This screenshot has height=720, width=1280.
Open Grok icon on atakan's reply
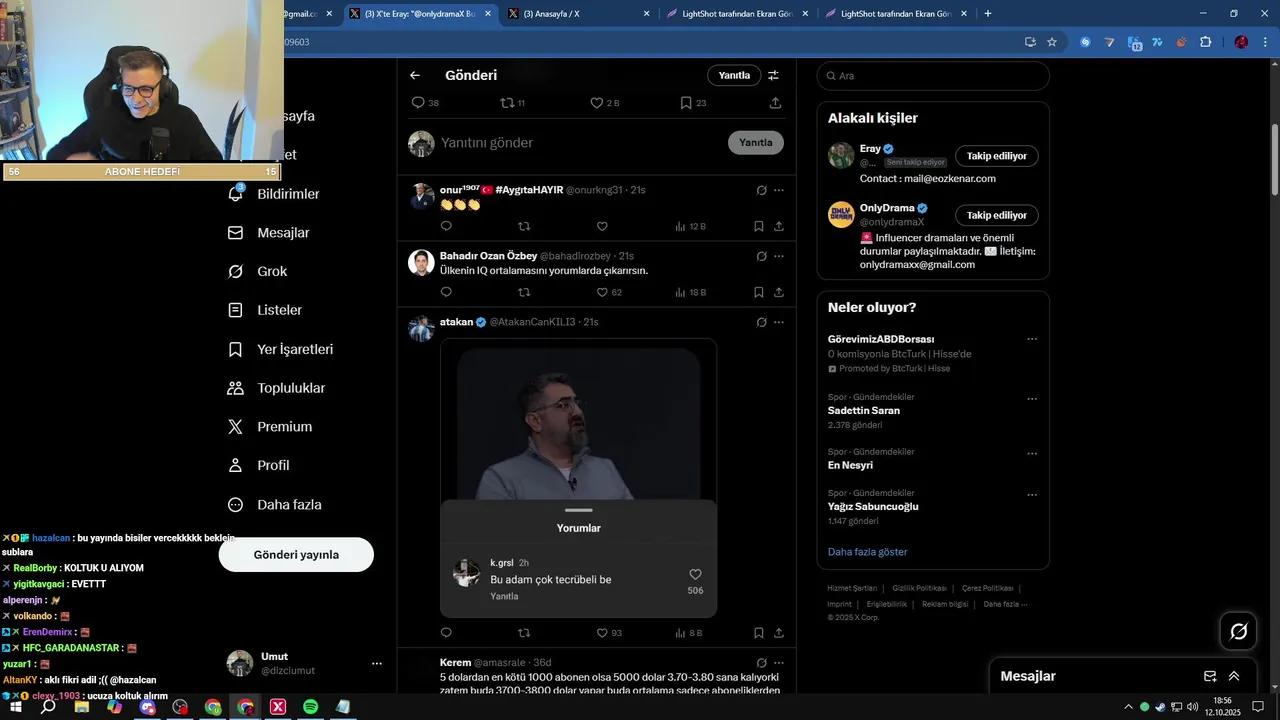762,322
